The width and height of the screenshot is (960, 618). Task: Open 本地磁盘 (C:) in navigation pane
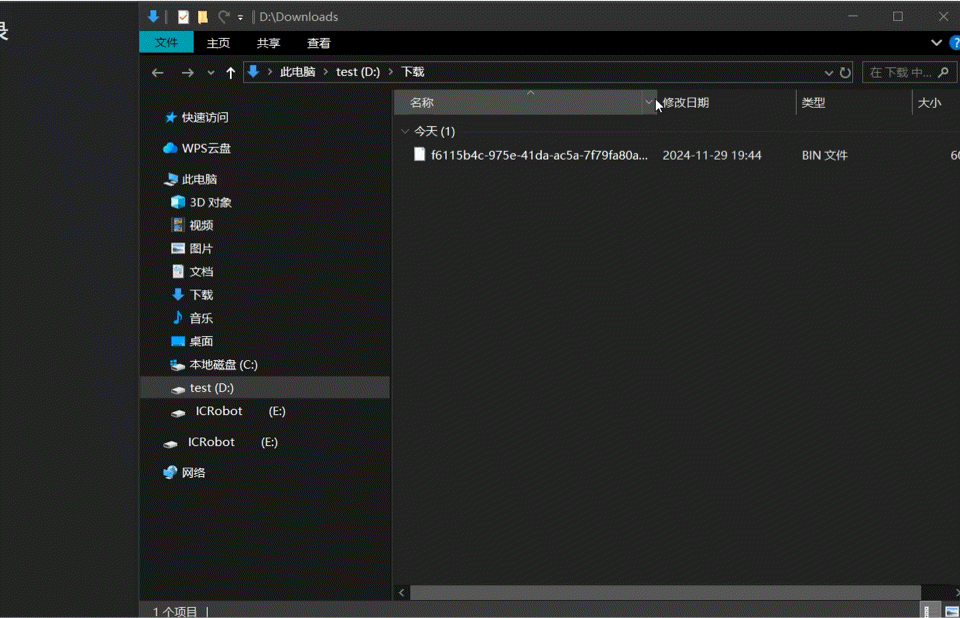click(223, 364)
